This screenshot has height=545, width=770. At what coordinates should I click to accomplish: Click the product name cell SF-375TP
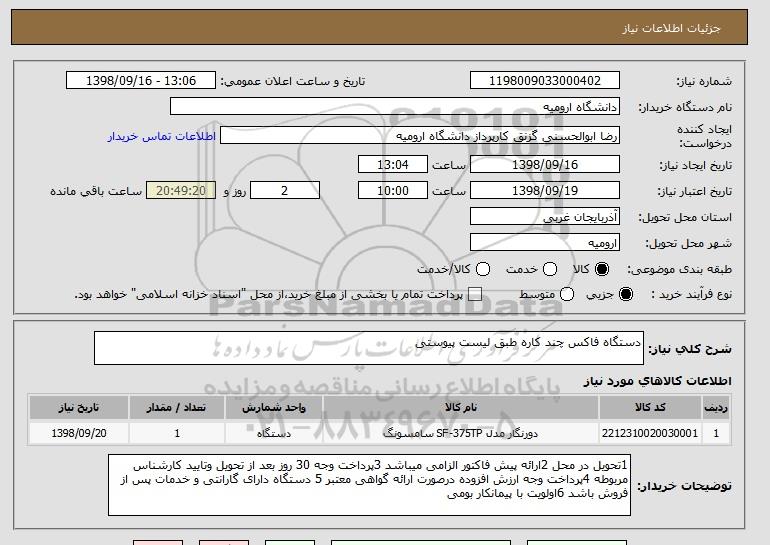[x=461, y=433]
